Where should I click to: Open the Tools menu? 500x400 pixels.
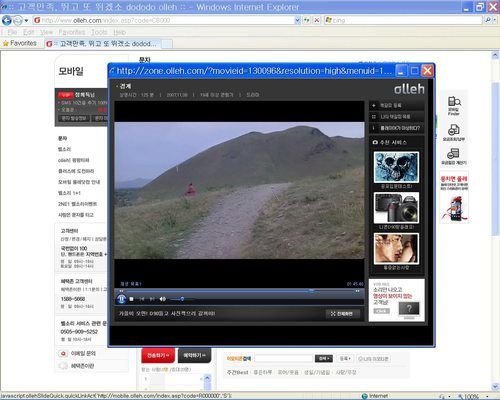(99, 32)
